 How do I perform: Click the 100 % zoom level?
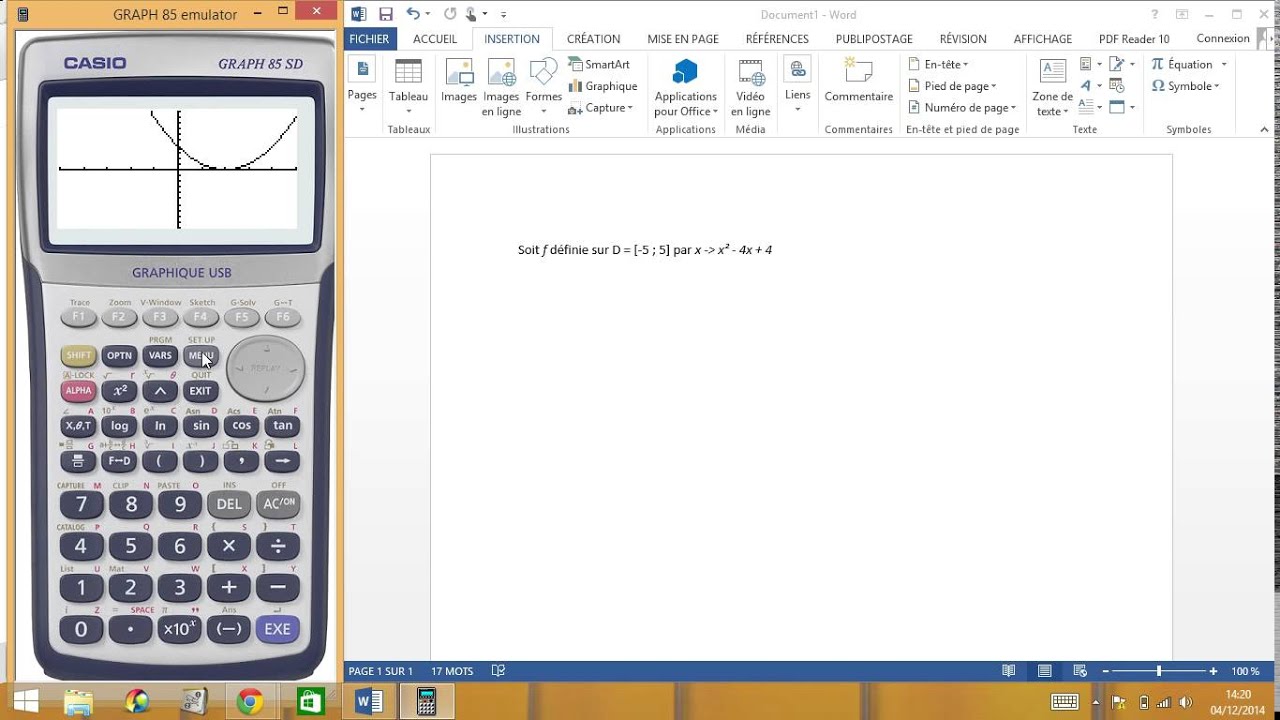pos(1245,671)
